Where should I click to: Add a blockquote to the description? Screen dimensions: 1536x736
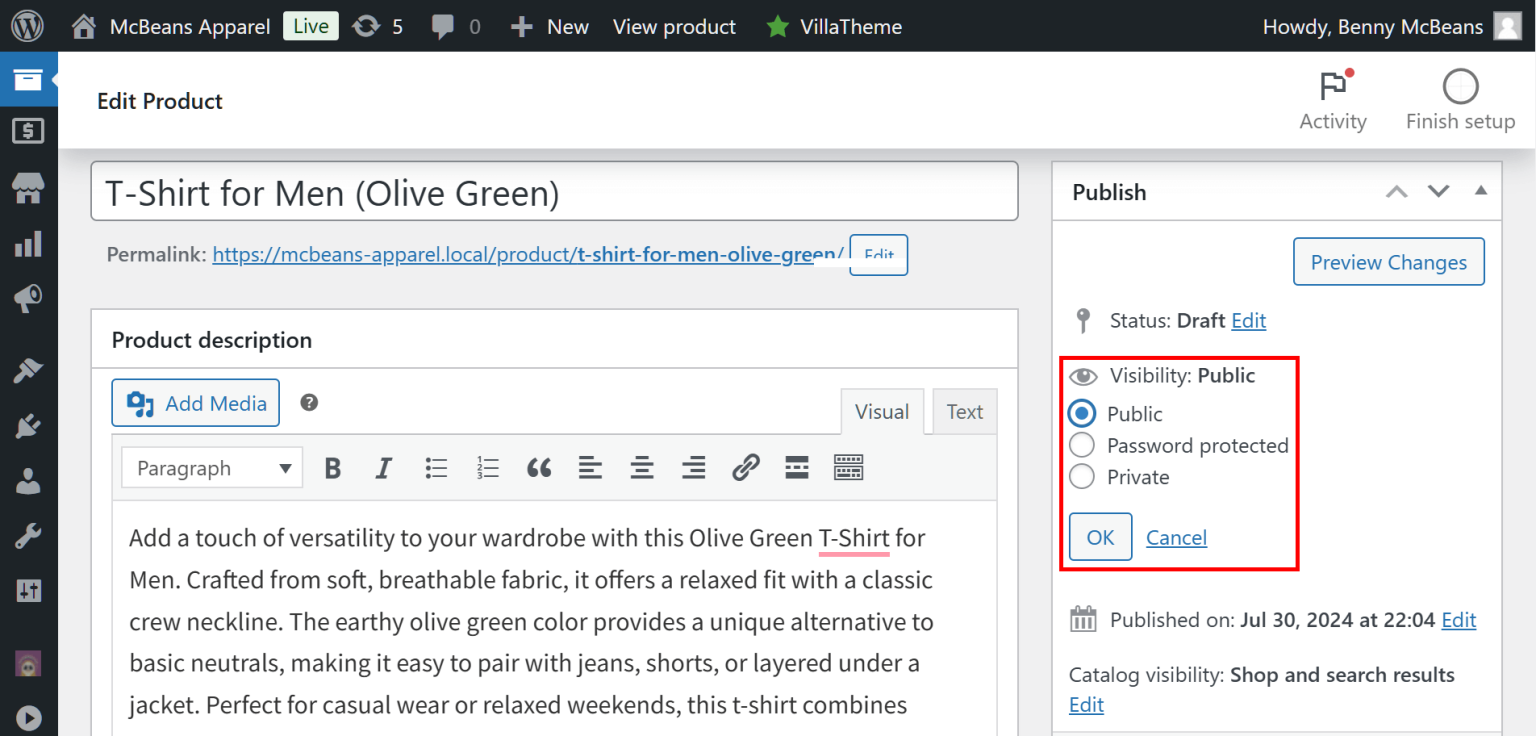[539, 467]
